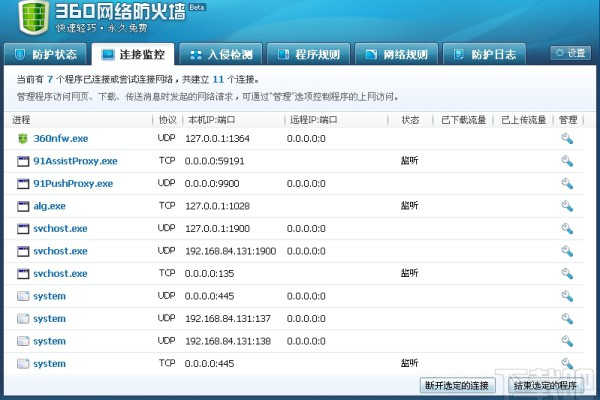Click local address 127.0.0.1:1364
The width and height of the screenshot is (600, 400).
pyautogui.click(x=217, y=139)
